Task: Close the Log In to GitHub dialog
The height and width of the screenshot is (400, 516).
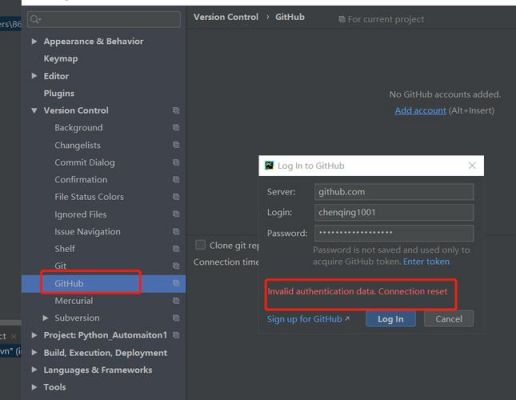Action: pos(472,165)
